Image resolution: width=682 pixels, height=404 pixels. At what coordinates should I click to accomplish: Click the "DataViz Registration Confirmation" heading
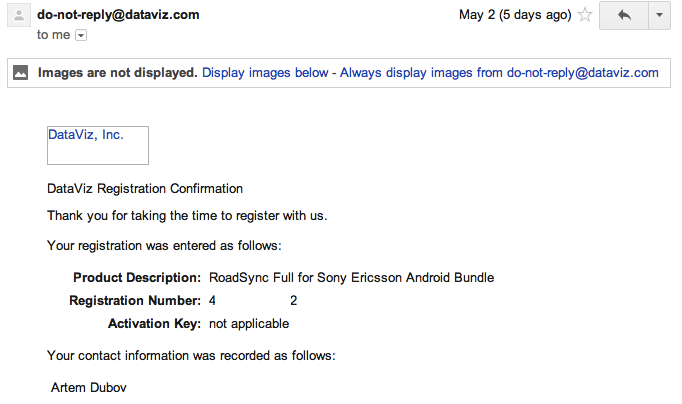pyautogui.click(x=145, y=188)
